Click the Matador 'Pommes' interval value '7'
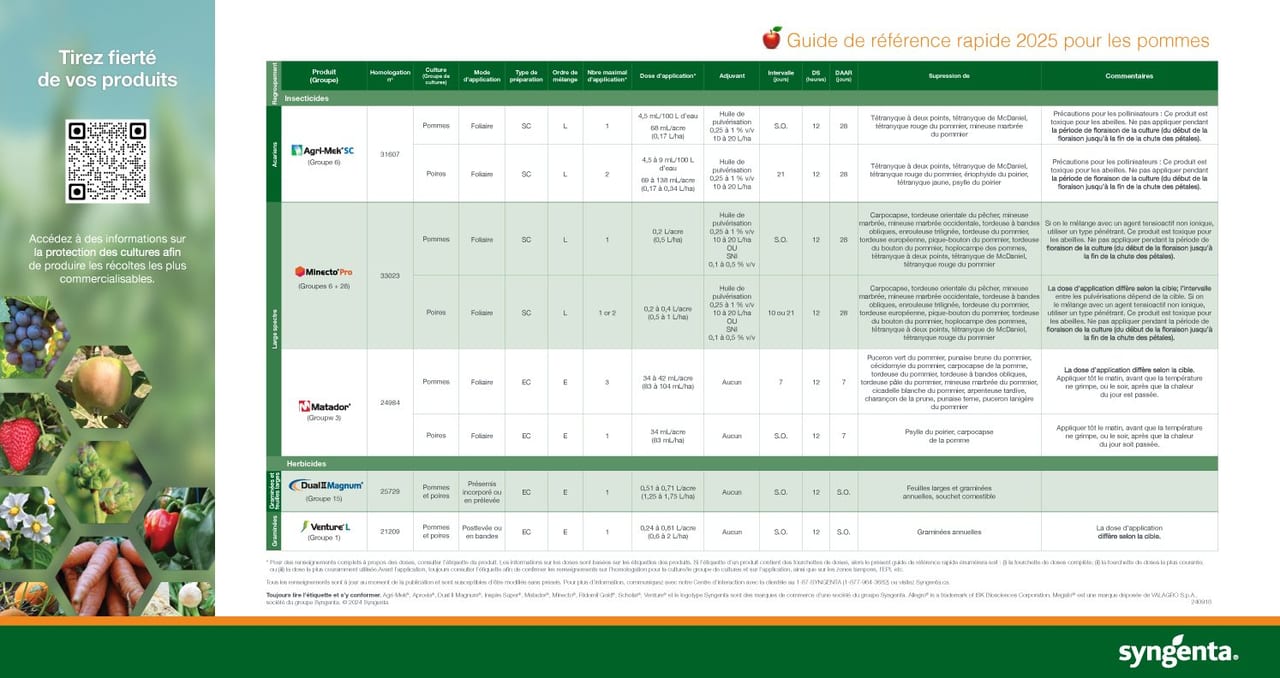The image size is (1280, 678). coord(781,381)
